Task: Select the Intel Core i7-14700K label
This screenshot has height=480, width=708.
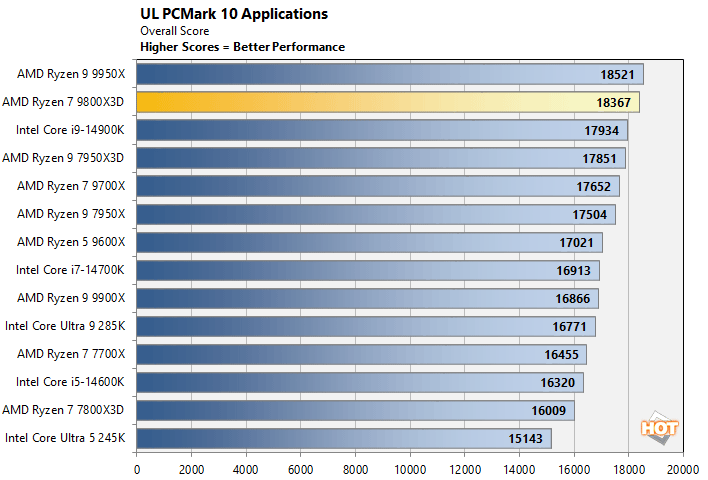Action: [x=70, y=270]
